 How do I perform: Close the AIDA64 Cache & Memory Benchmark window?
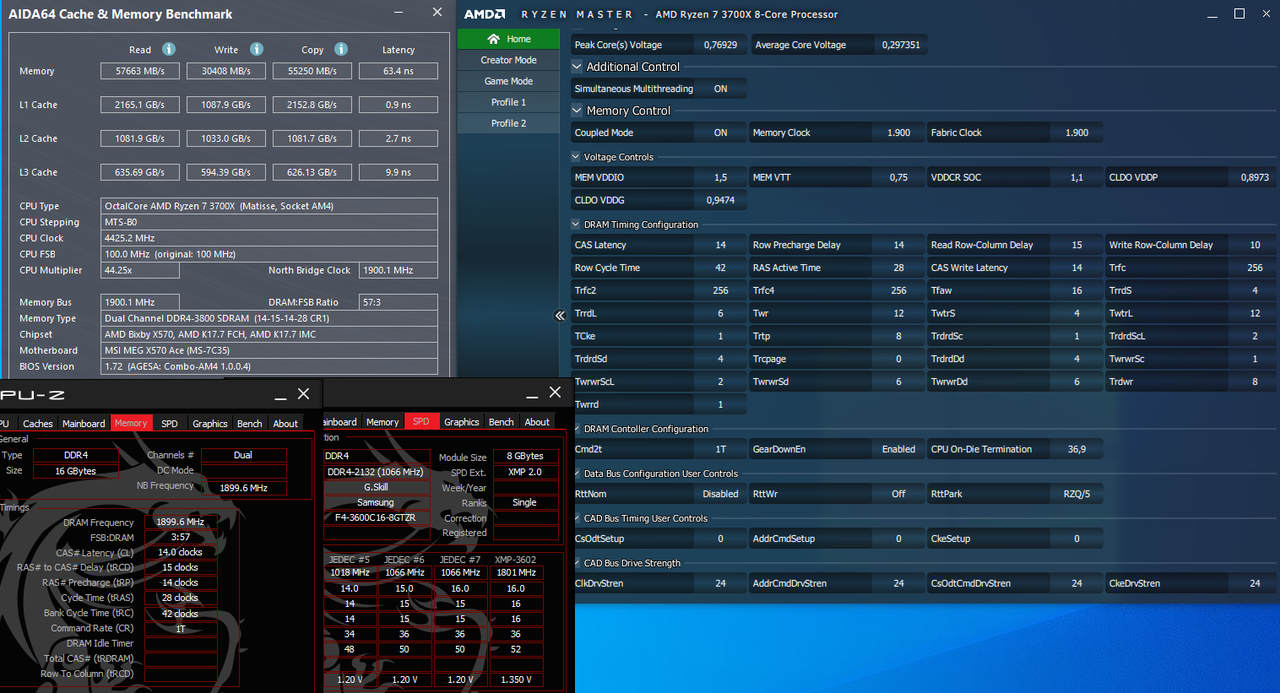437,13
